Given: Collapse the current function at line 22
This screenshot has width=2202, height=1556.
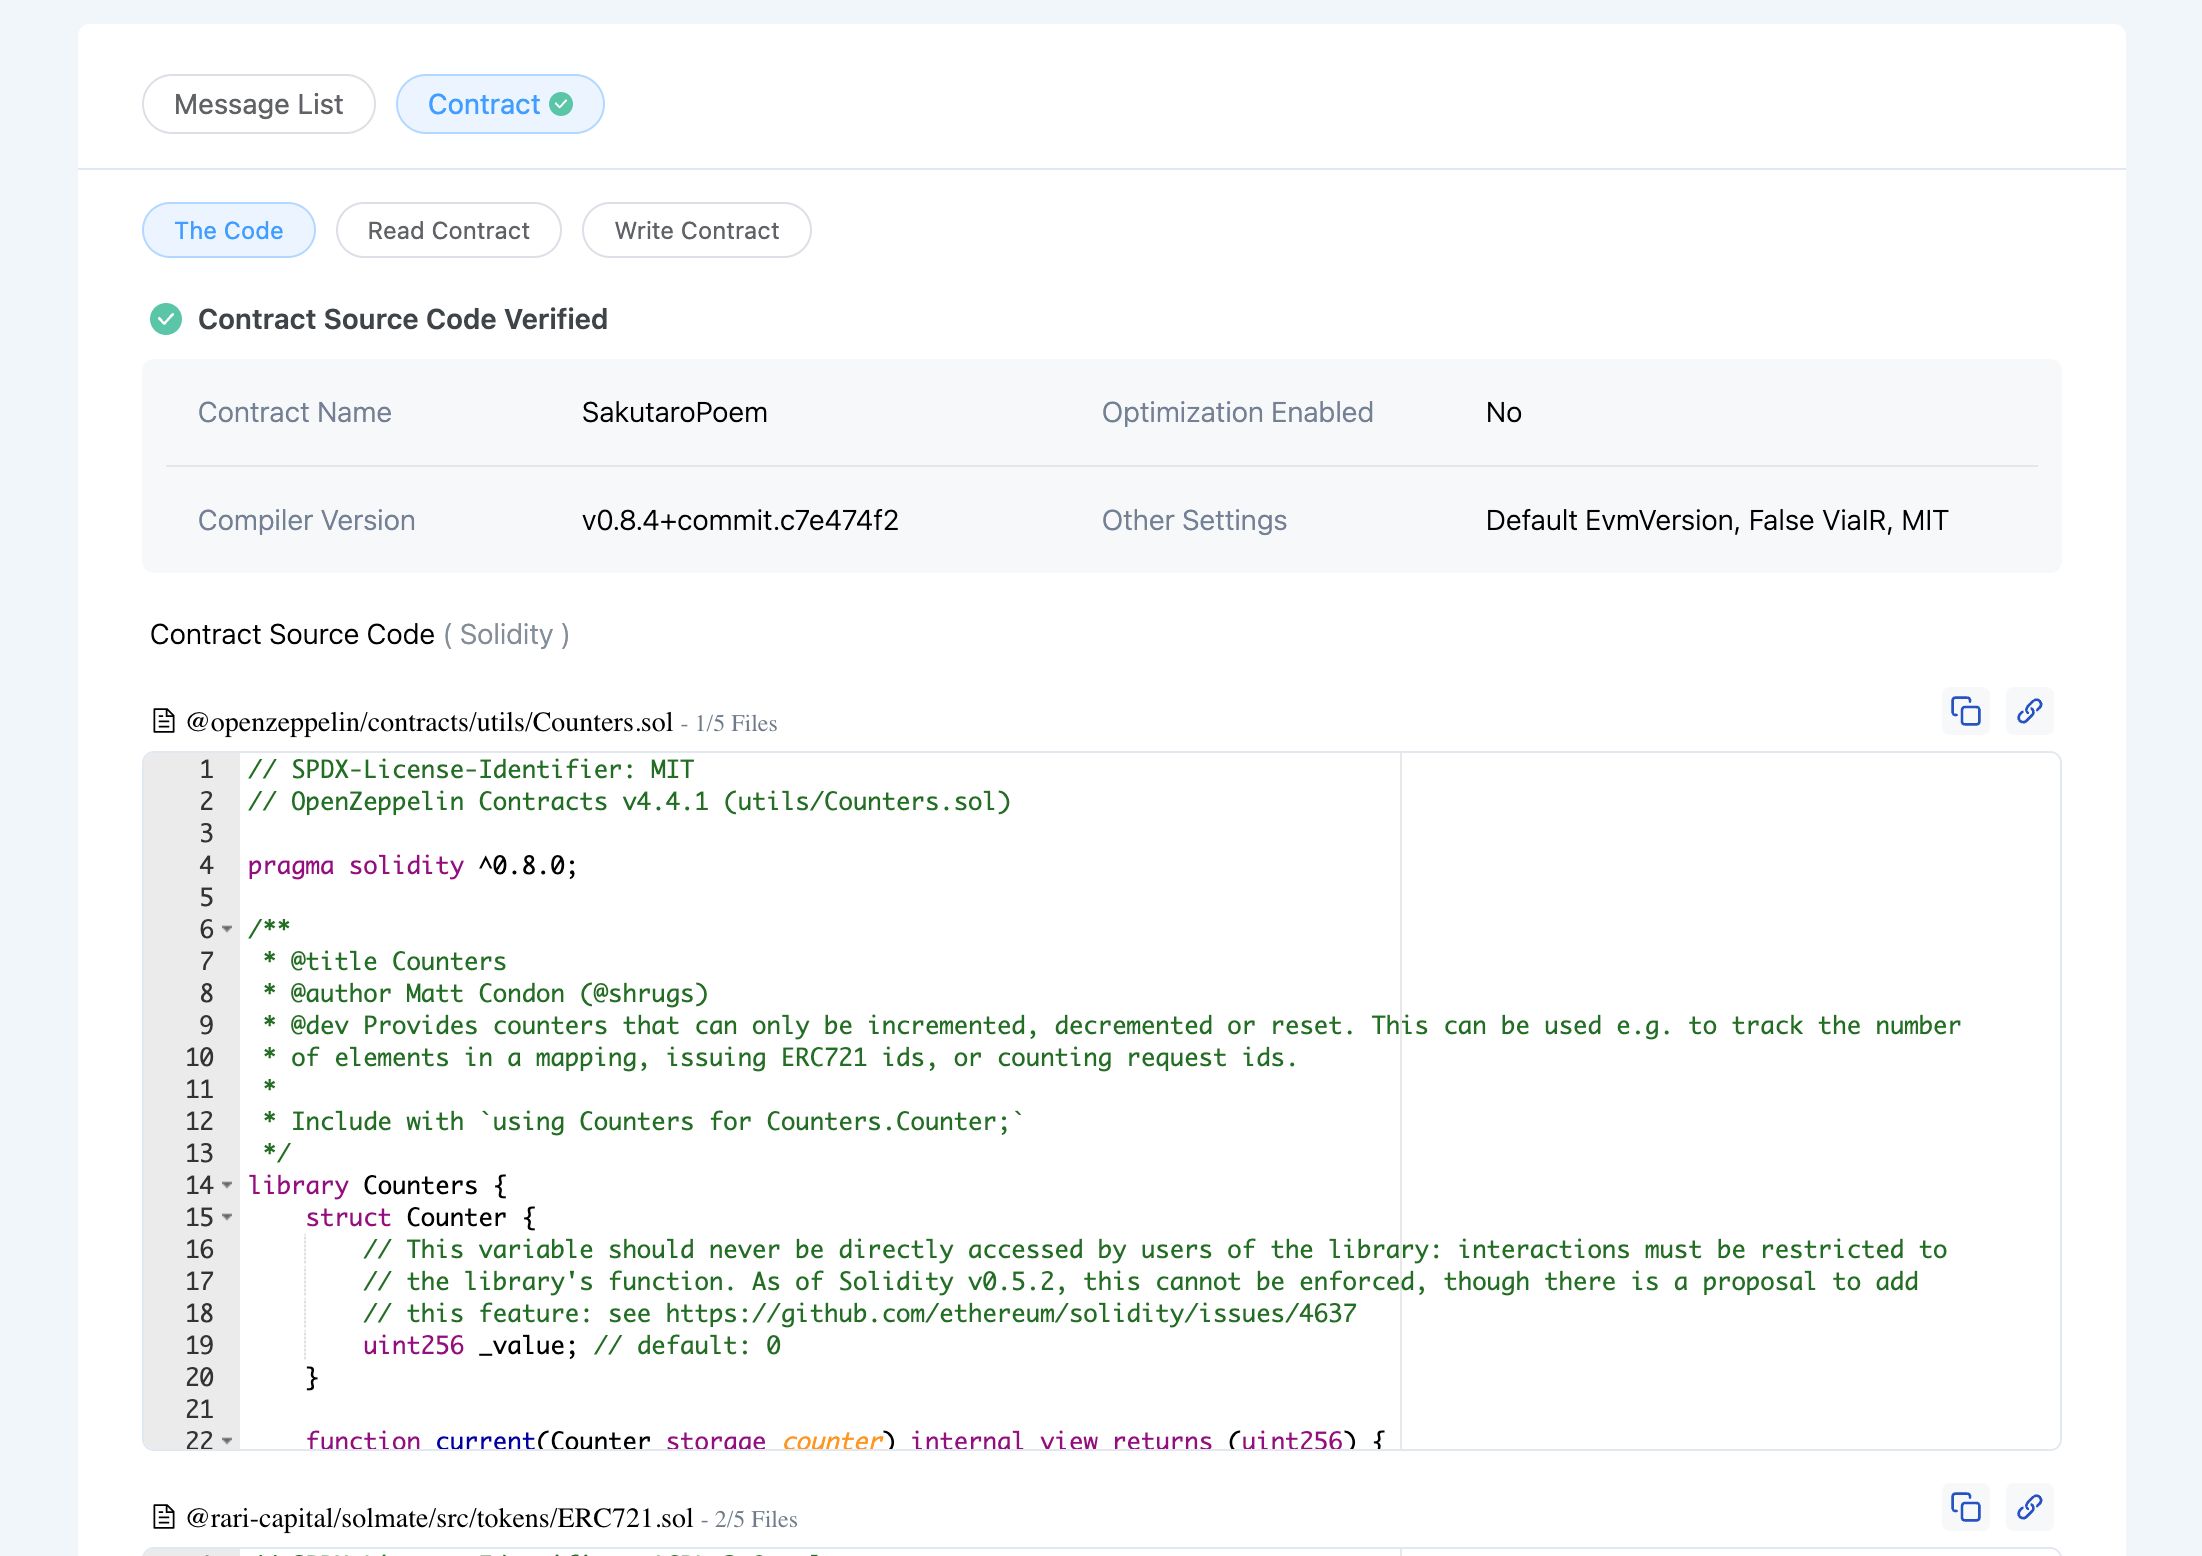Looking at the screenshot, I should pyautogui.click(x=227, y=1441).
